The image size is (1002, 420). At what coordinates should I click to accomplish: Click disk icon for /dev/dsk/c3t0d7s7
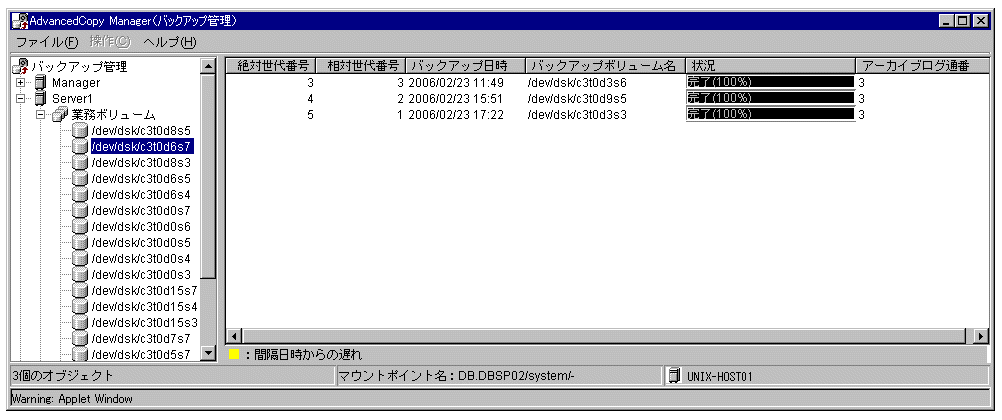(80, 338)
